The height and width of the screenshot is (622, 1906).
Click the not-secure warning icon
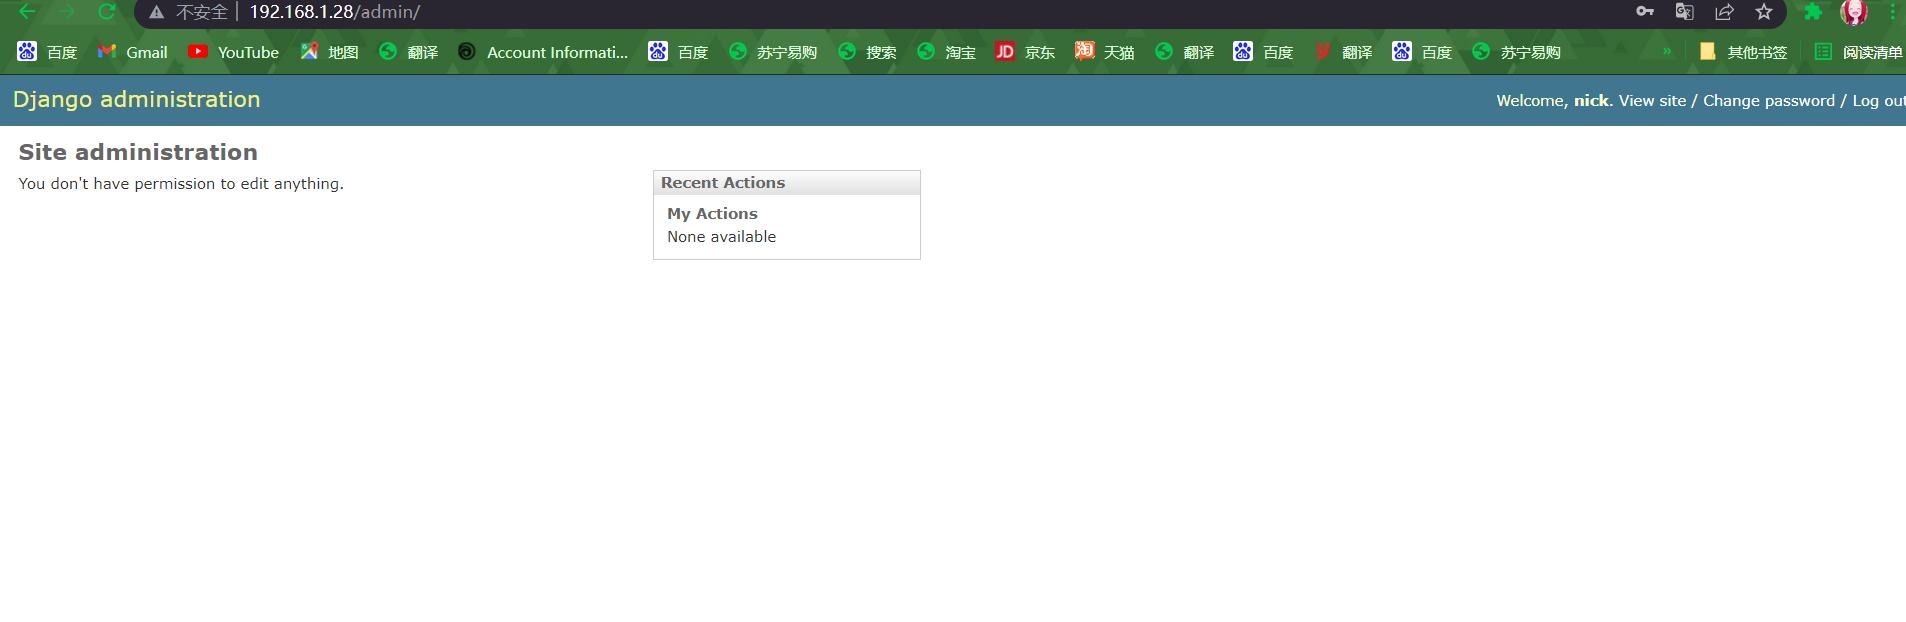point(157,12)
